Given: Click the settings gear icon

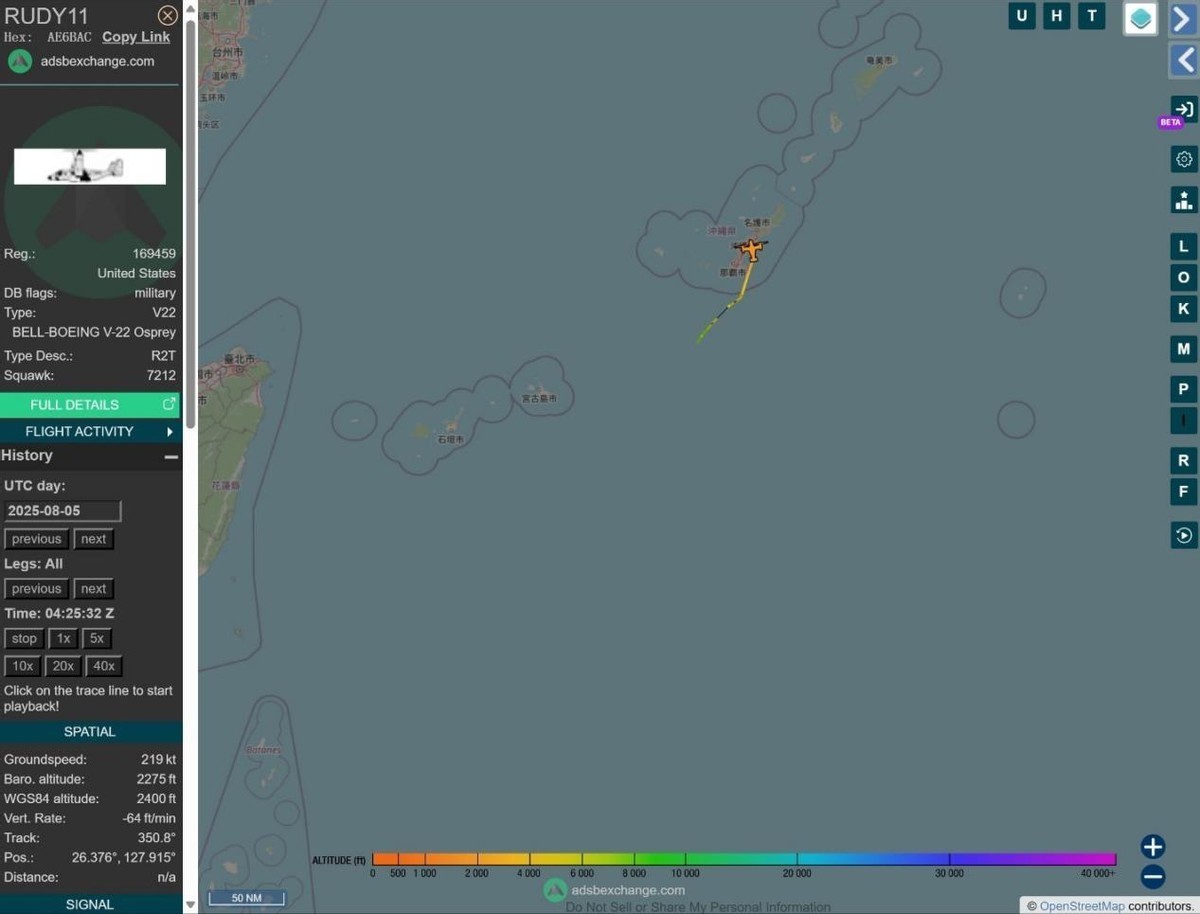Looking at the screenshot, I should (x=1184, y=159).
